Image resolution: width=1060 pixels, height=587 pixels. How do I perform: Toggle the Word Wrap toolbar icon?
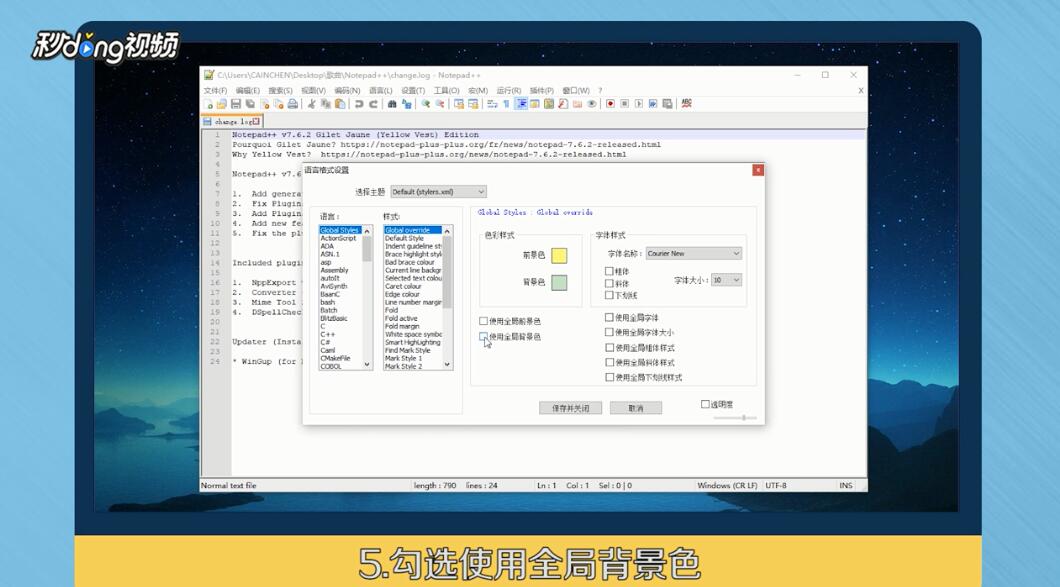tap(492, 104)
